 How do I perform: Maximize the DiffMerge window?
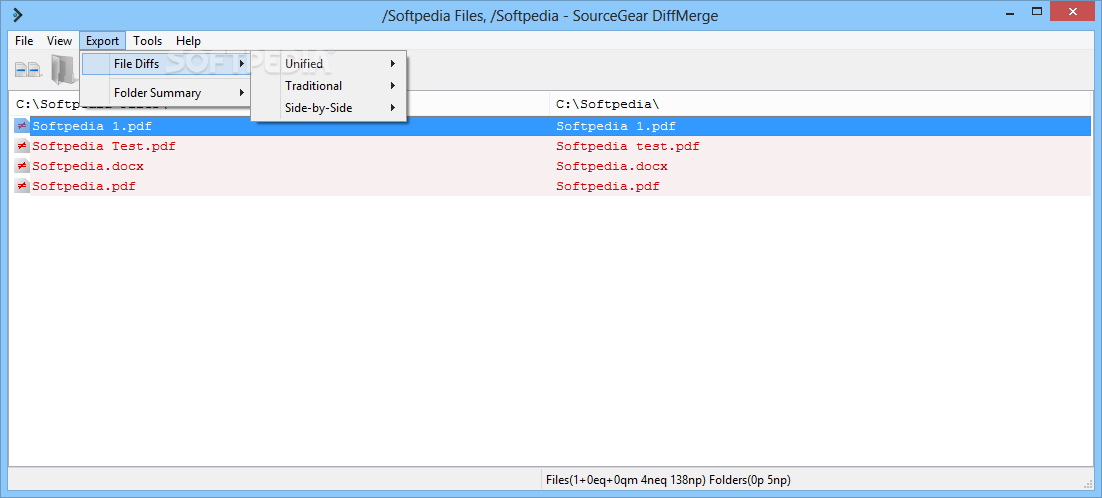coord(1037,11)
